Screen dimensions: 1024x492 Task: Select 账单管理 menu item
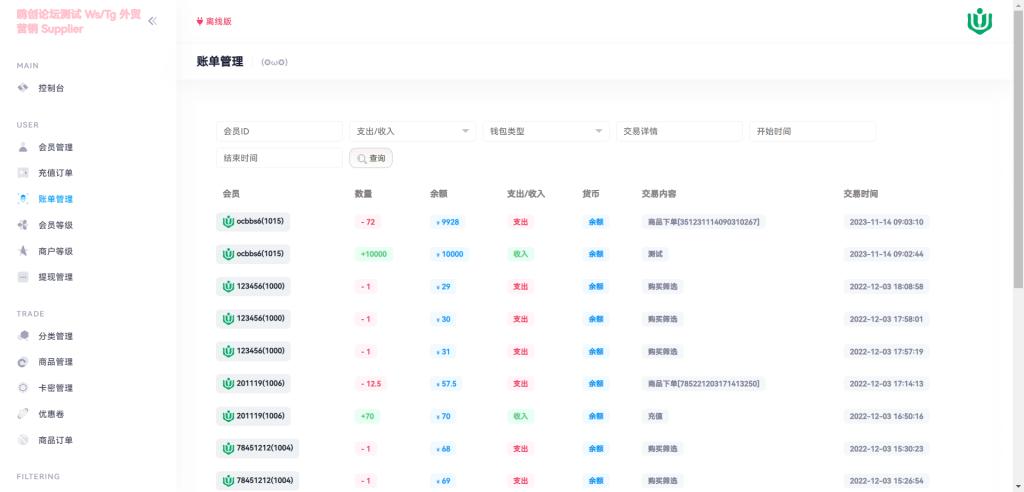(x=56, y=199)
